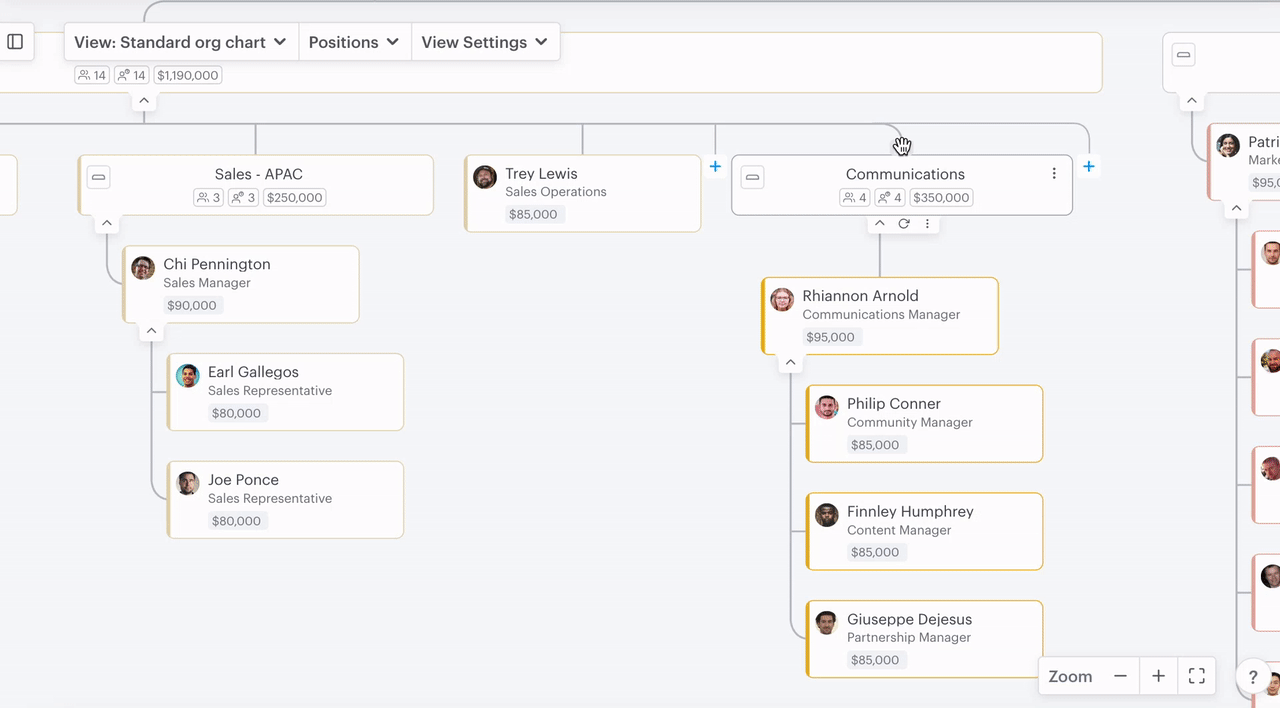Click the refresh icon below Communications card
The width and height of the screenshot is (1280, 708).
click(903, 223)
